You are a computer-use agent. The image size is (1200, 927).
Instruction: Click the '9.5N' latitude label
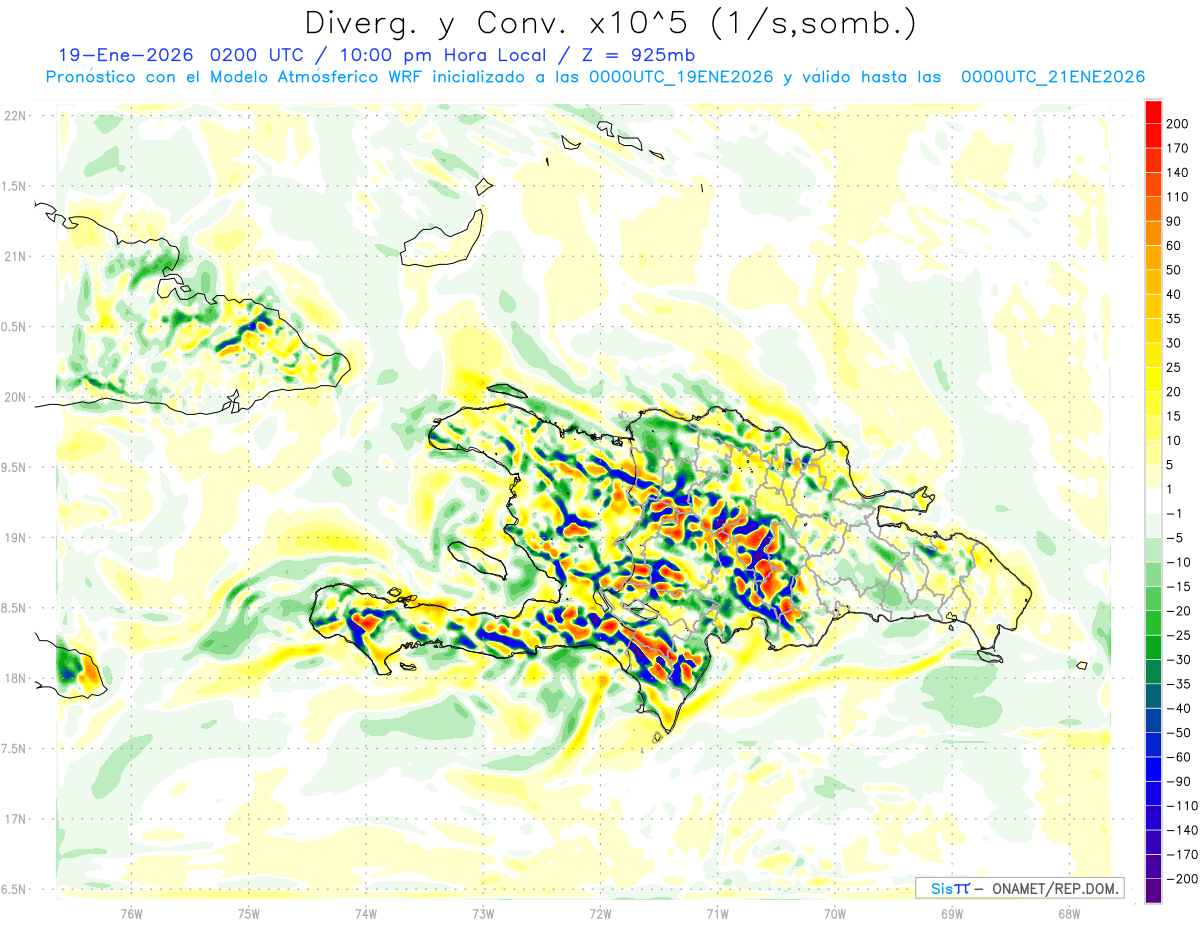click(x=15, y=467)
